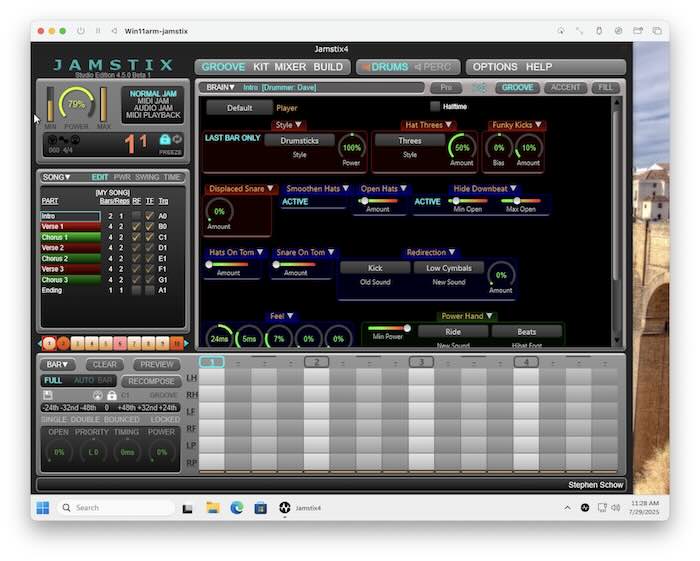Toggle the TF checkbox for Chorus 3
Image resolution: width=700 pixels, height=561 pixels.
pyautogui.click(x=150, y=280)
